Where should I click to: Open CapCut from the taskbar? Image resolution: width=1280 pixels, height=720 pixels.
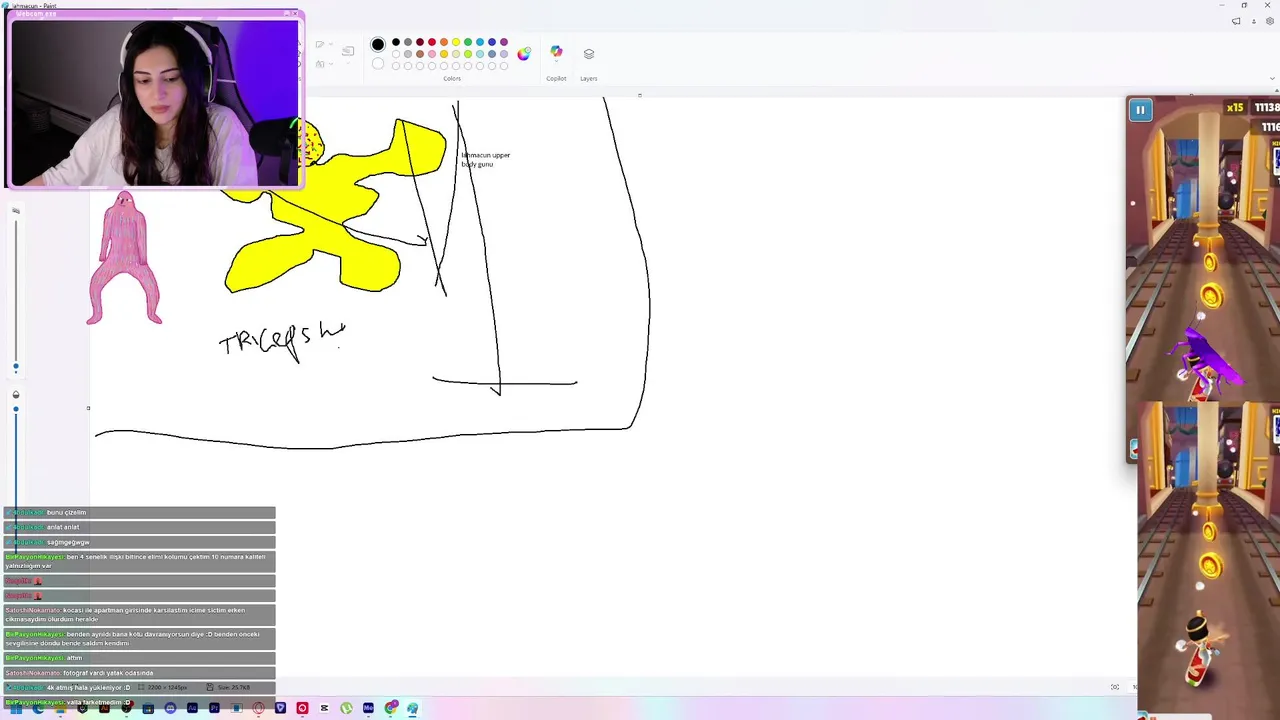pos(324,708)
